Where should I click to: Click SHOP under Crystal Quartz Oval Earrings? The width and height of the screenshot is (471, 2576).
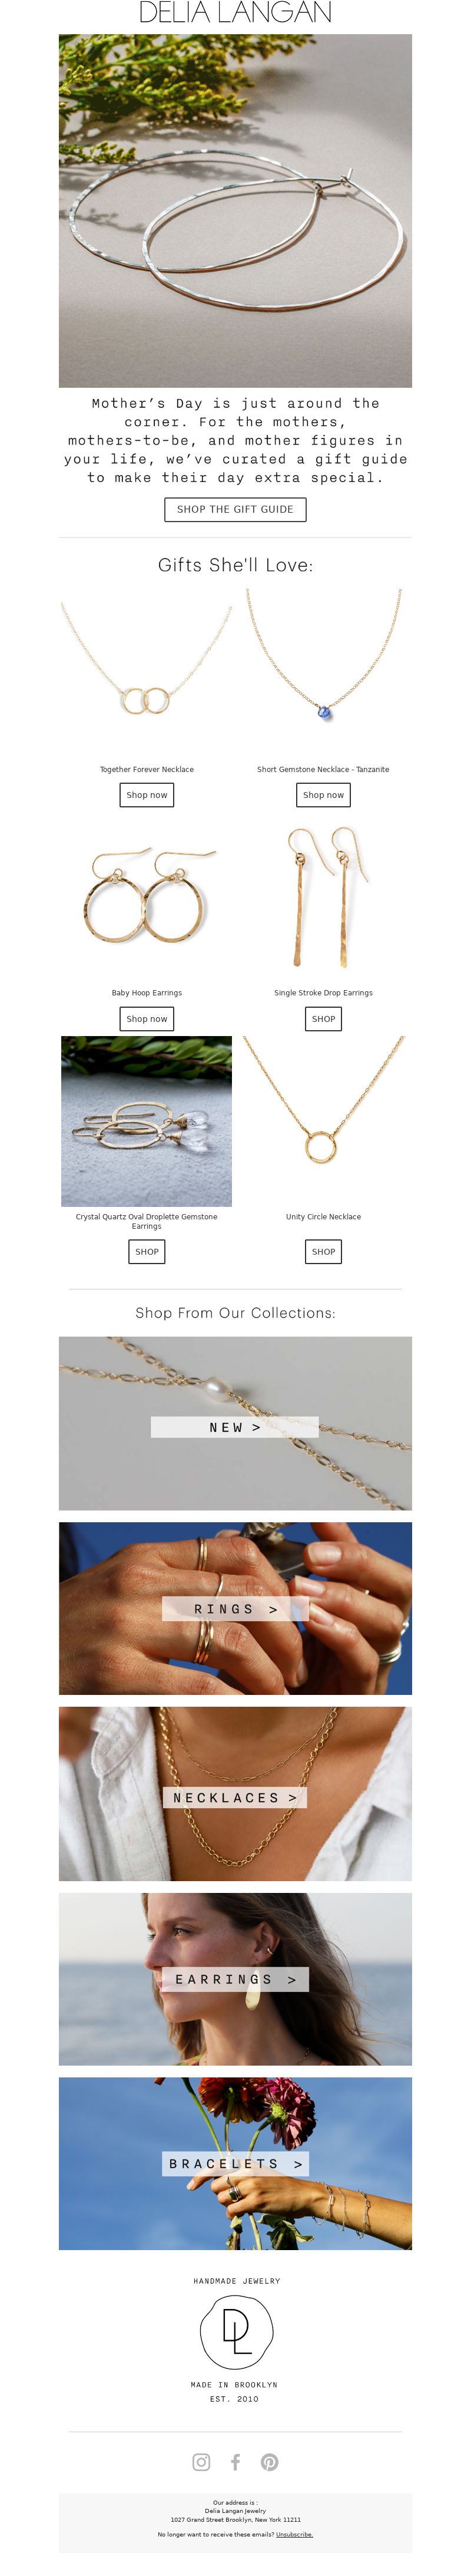(x=147, y=1252)
